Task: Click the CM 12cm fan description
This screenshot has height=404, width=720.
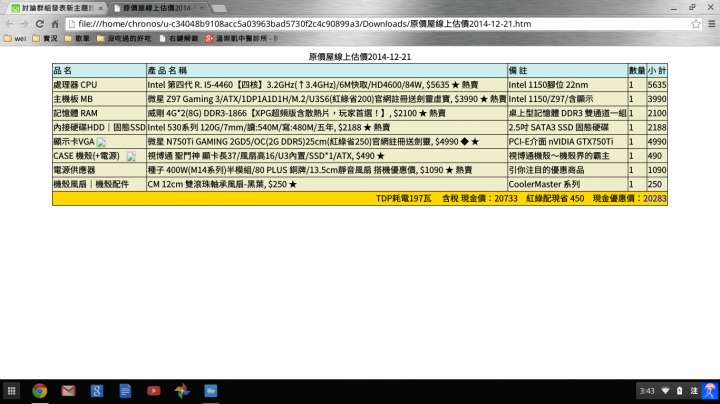Action: (x=222, y=185)
